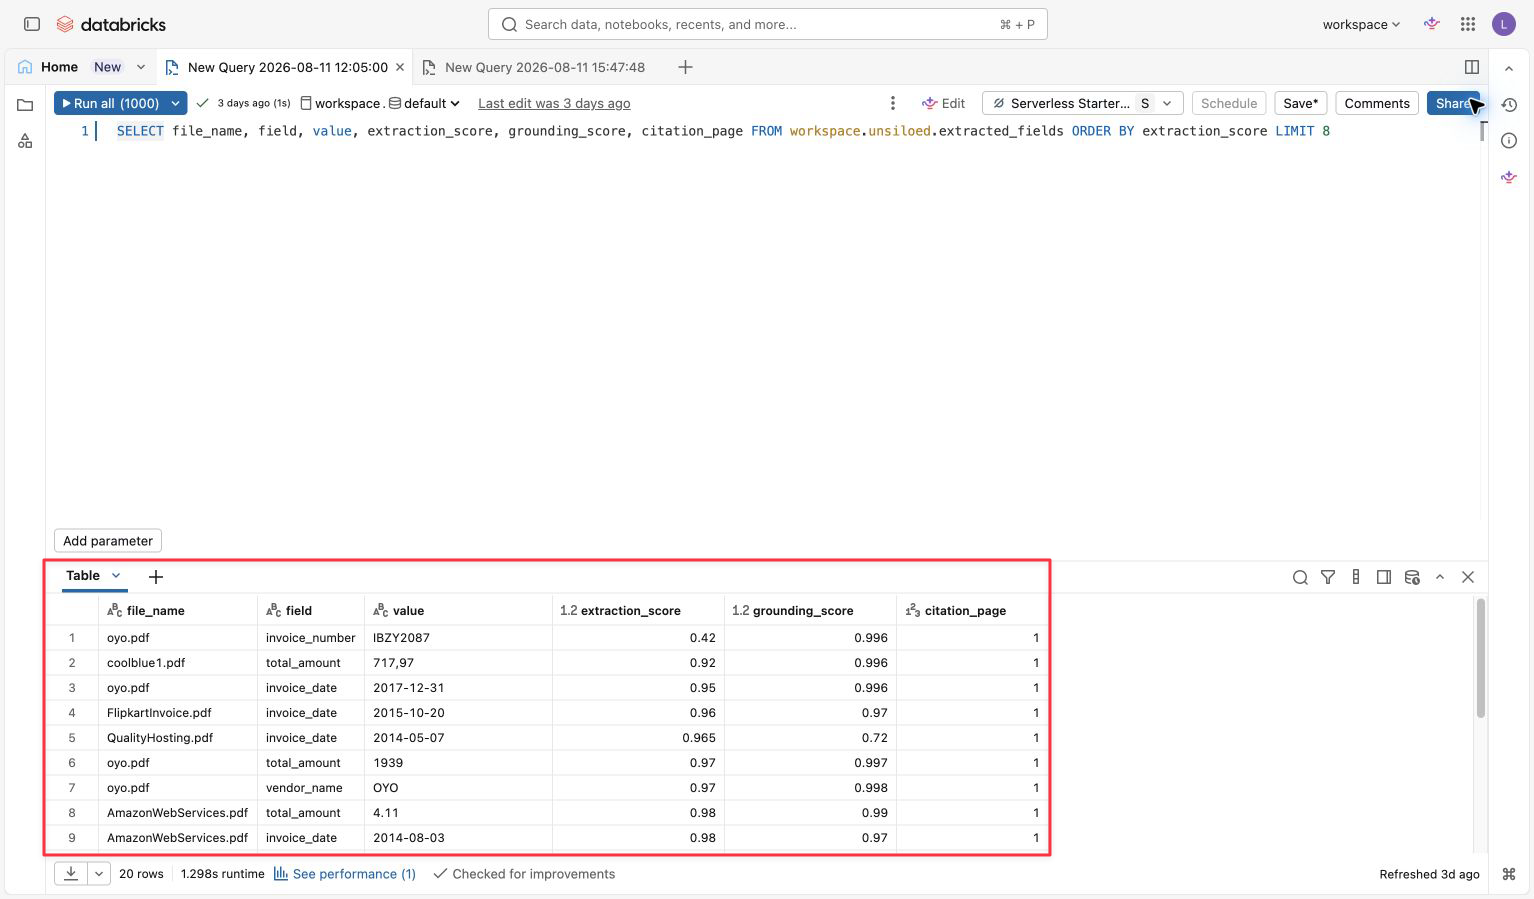The image size is (1534, 899).
Task: Click the results table vertical scrollbar
Action: pos(1481,658)
